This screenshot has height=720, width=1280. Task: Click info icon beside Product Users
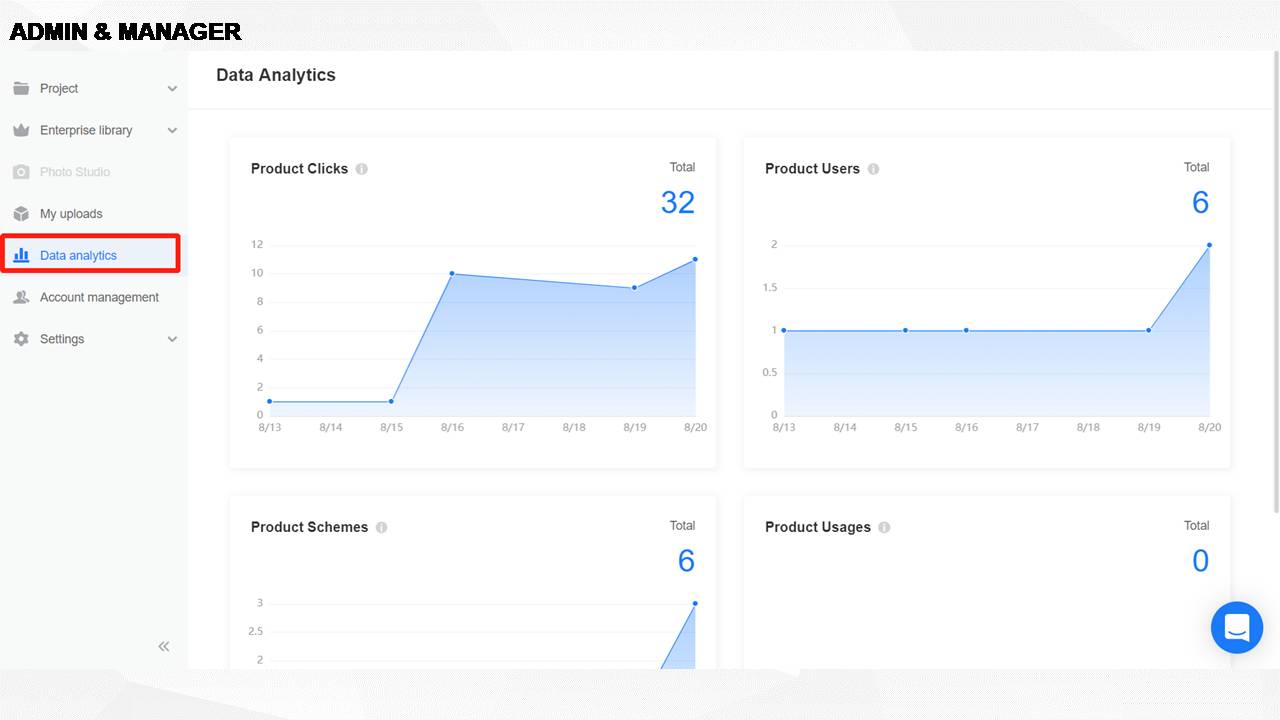tap(873, 169)
